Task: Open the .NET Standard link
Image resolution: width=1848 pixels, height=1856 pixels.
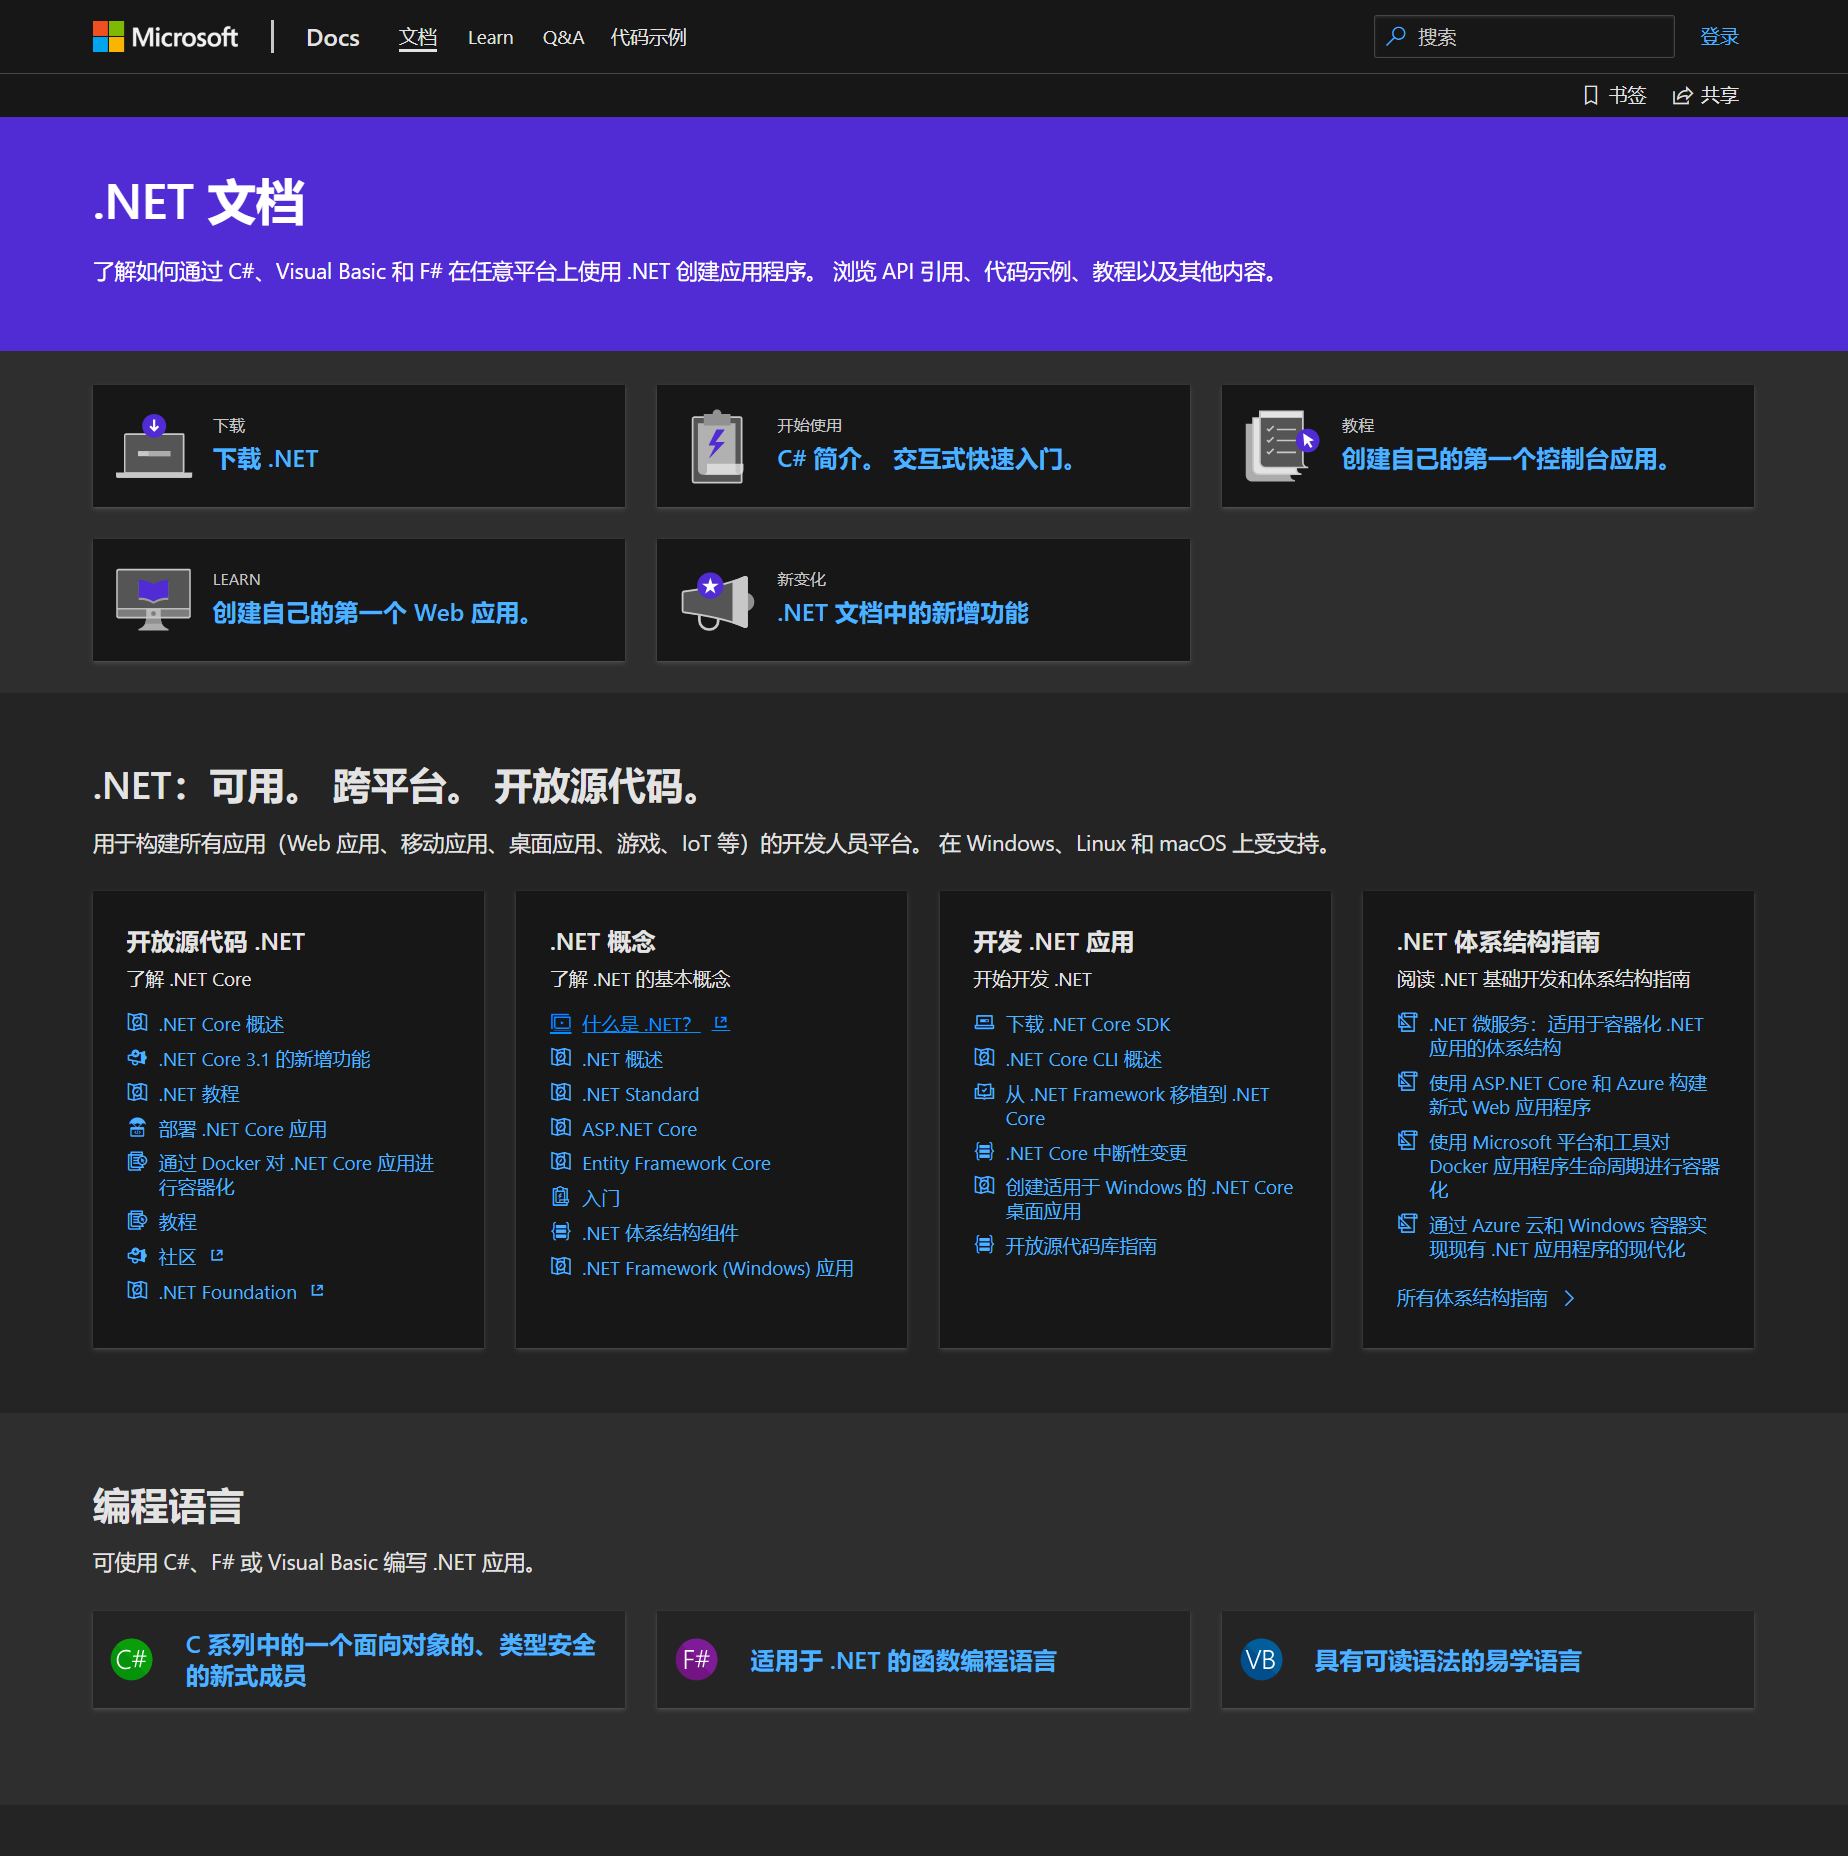Action: pos(641,1094)
